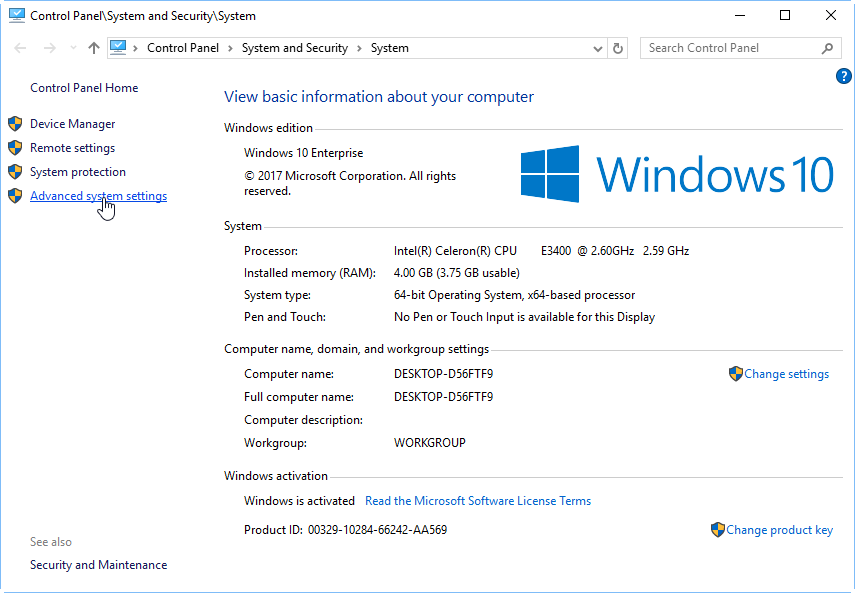Click the refresh button in address bar
855x593 pixels.
(618, 48)
